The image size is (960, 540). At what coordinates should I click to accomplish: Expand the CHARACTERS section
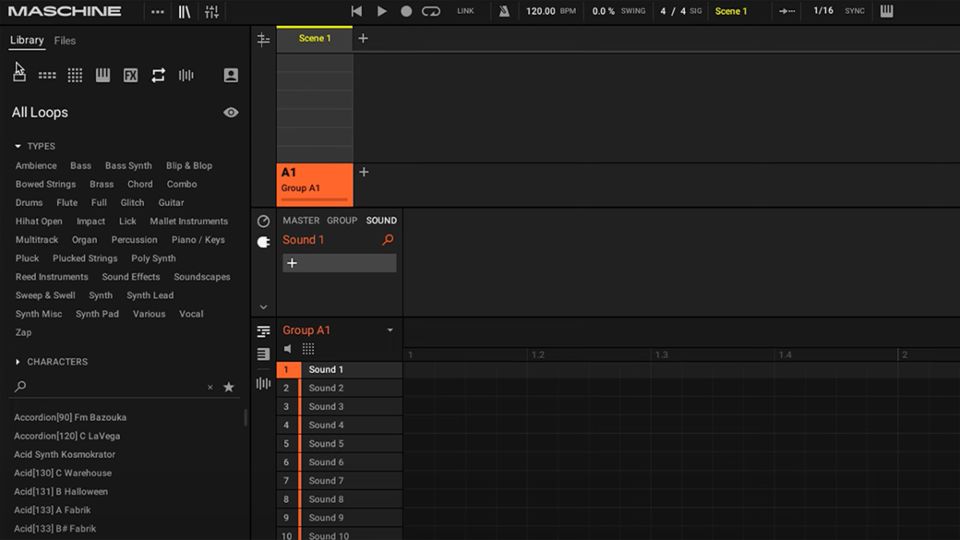pyautogui.click(x=18, y=362)
